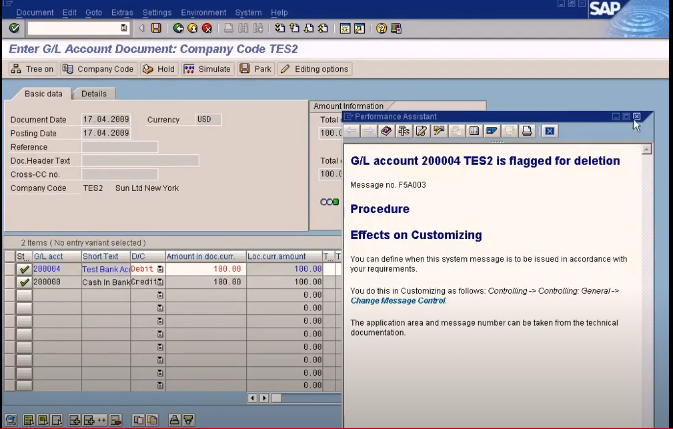The image size is (673, 429).
Task: Switch to the Basic data tab
Action: click(x=43, y=94)
